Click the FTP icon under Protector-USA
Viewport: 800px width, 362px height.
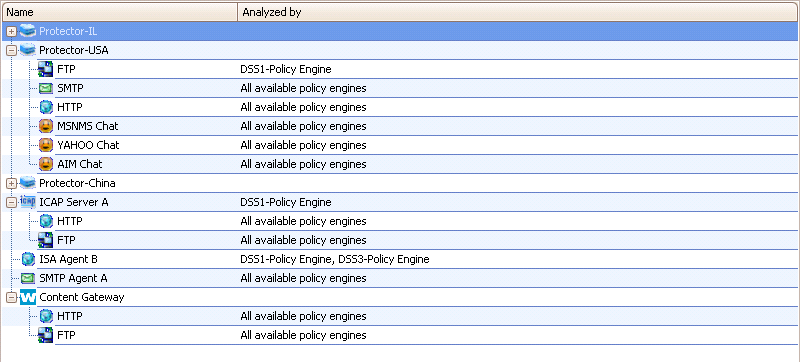(46, 69)
